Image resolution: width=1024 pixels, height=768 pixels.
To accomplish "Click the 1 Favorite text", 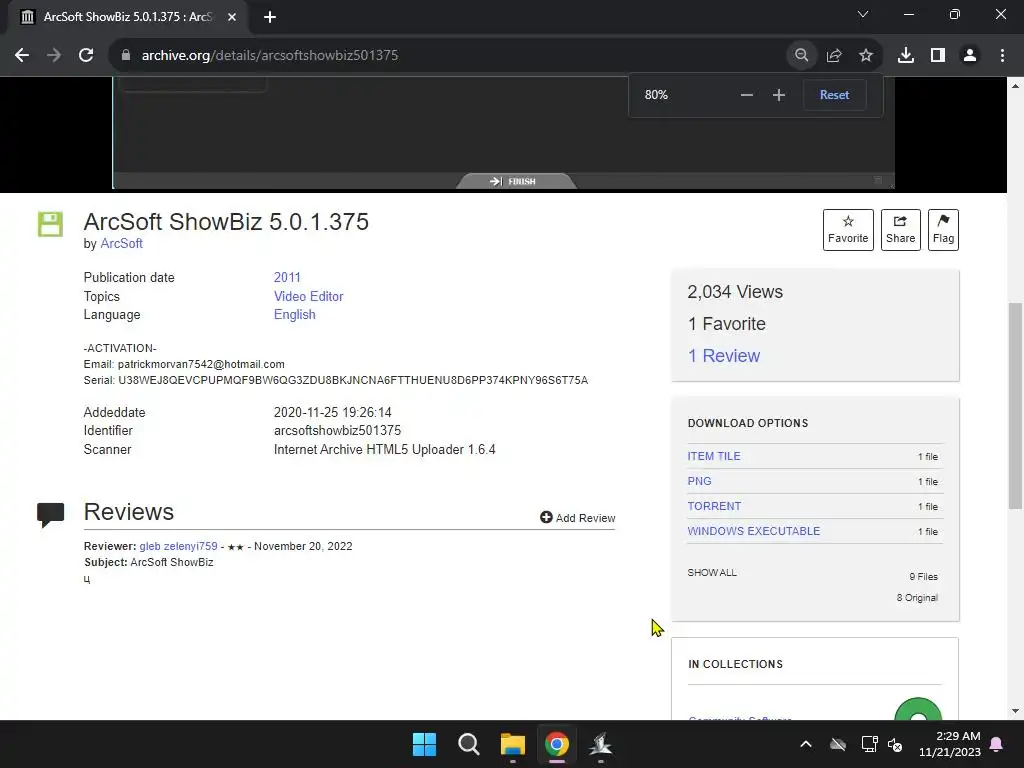I will (726, 324).
